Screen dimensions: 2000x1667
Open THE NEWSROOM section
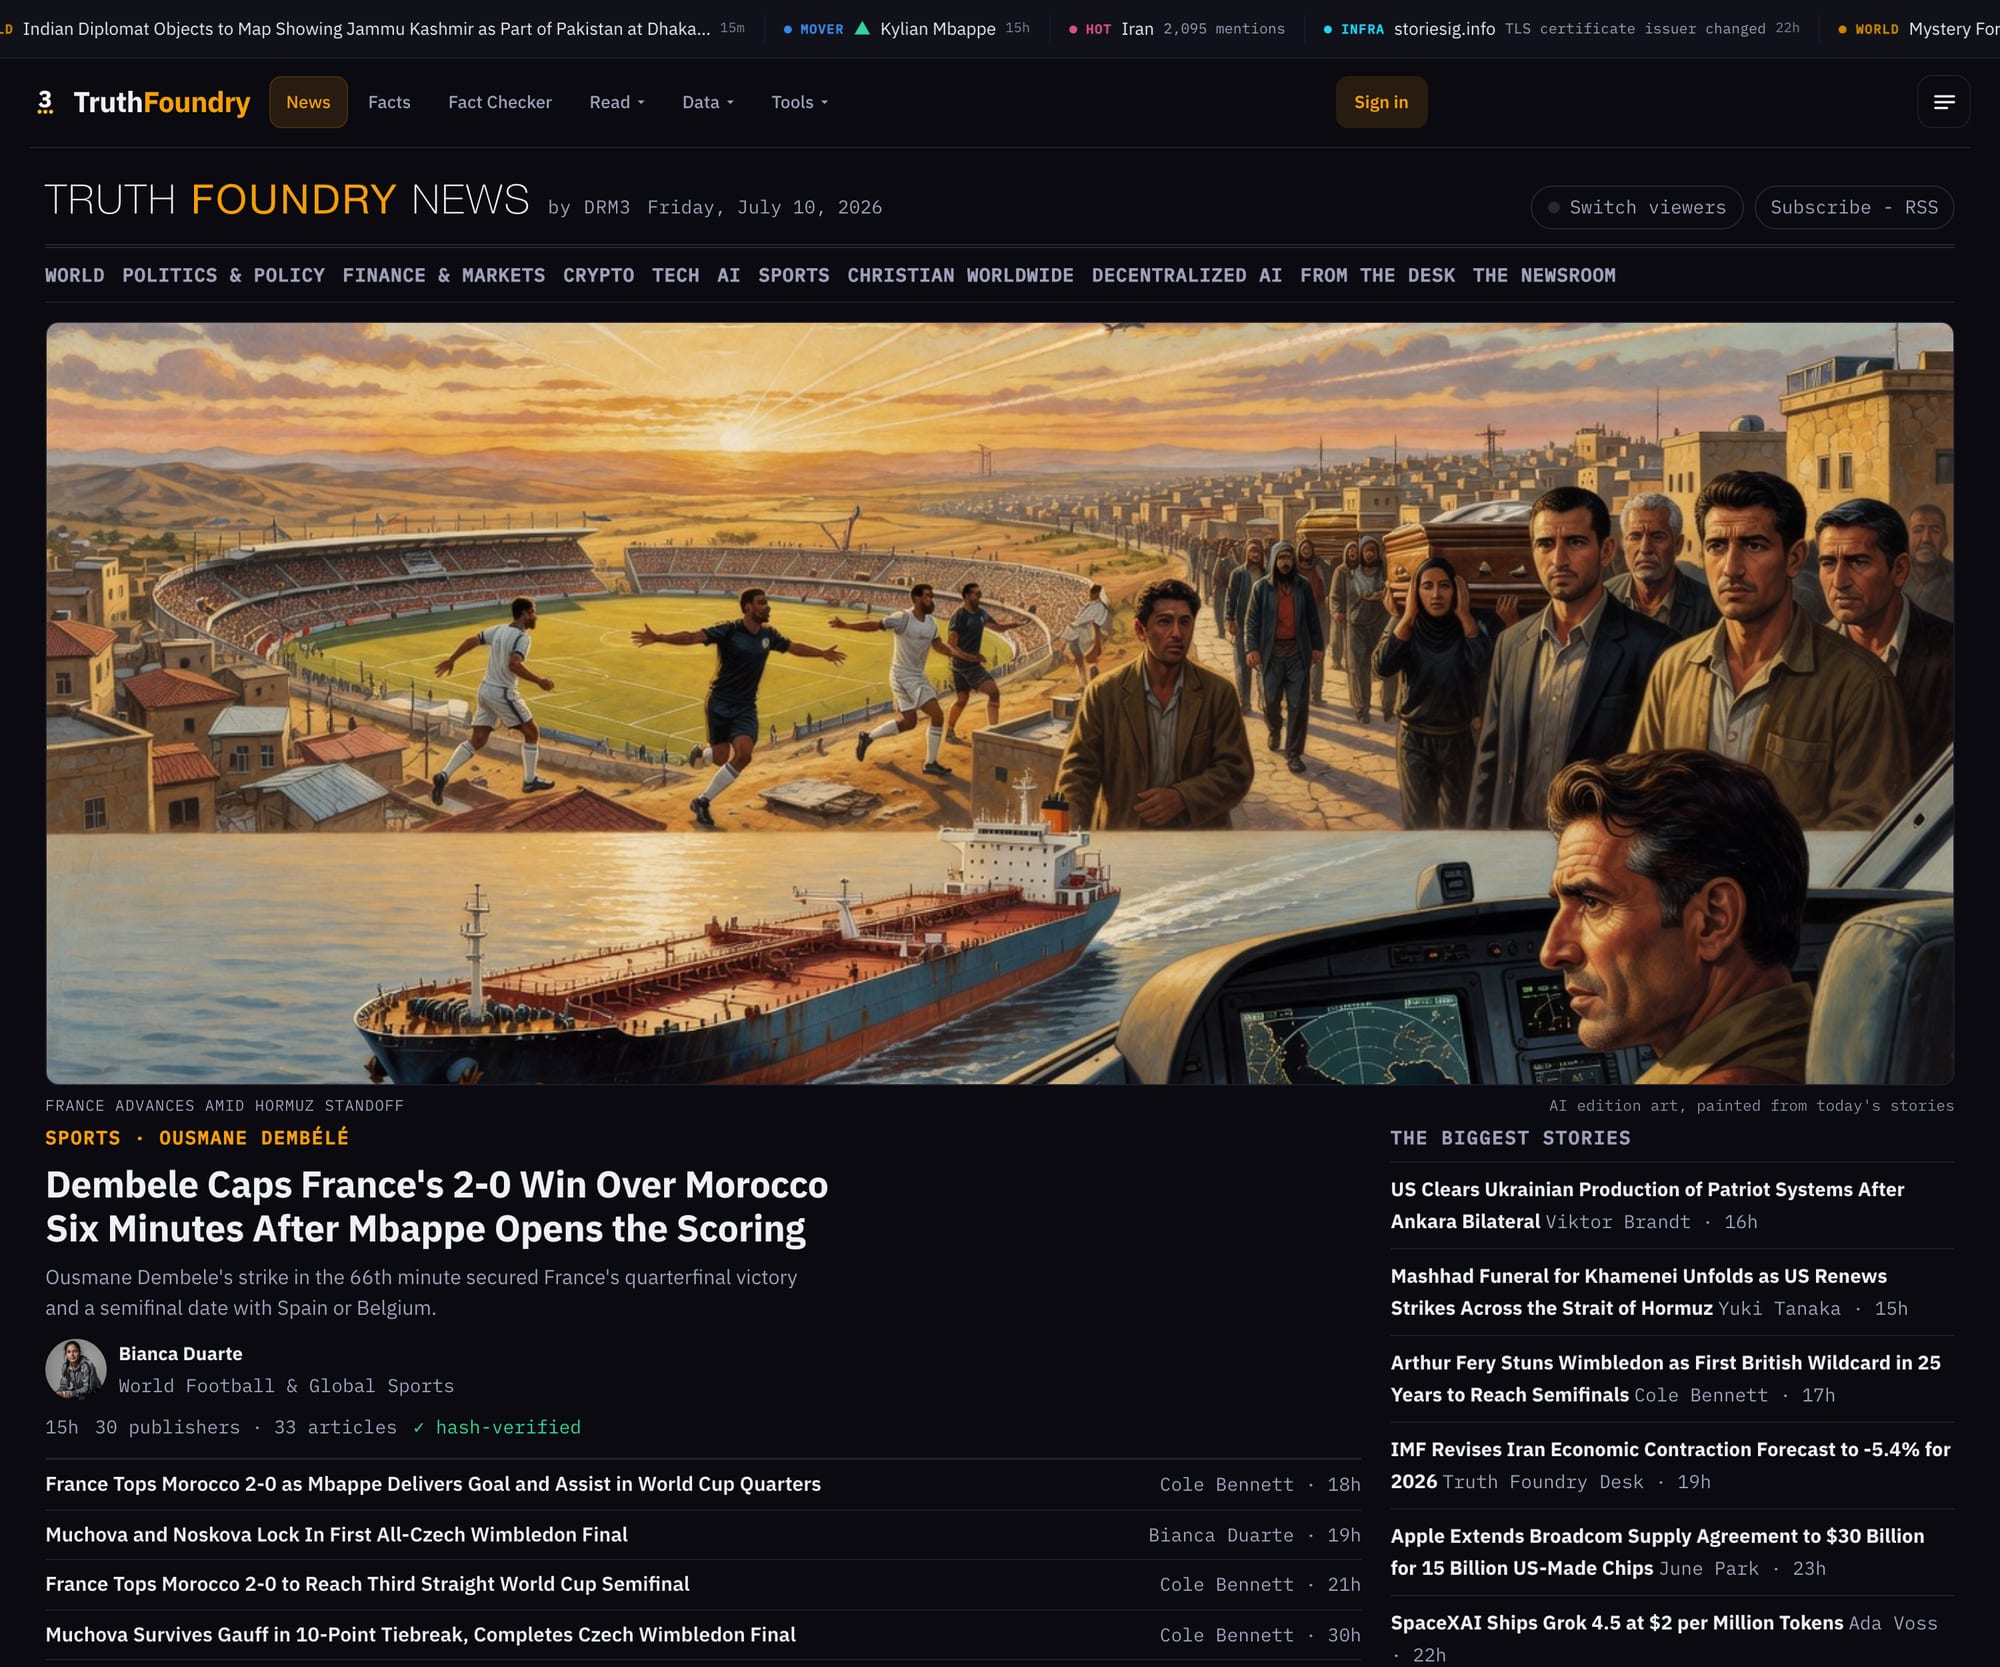coord(1544,275)
